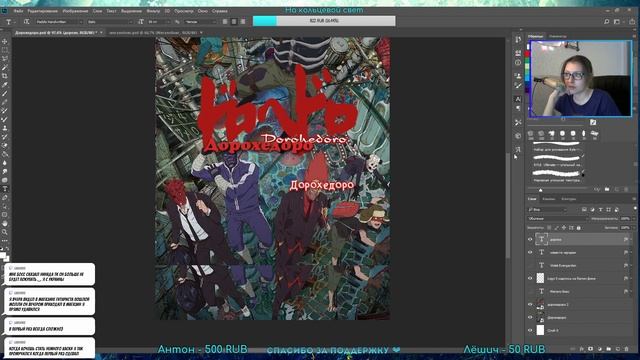
Task: Select the Crop tool
Action: click(x=5, y=76)
